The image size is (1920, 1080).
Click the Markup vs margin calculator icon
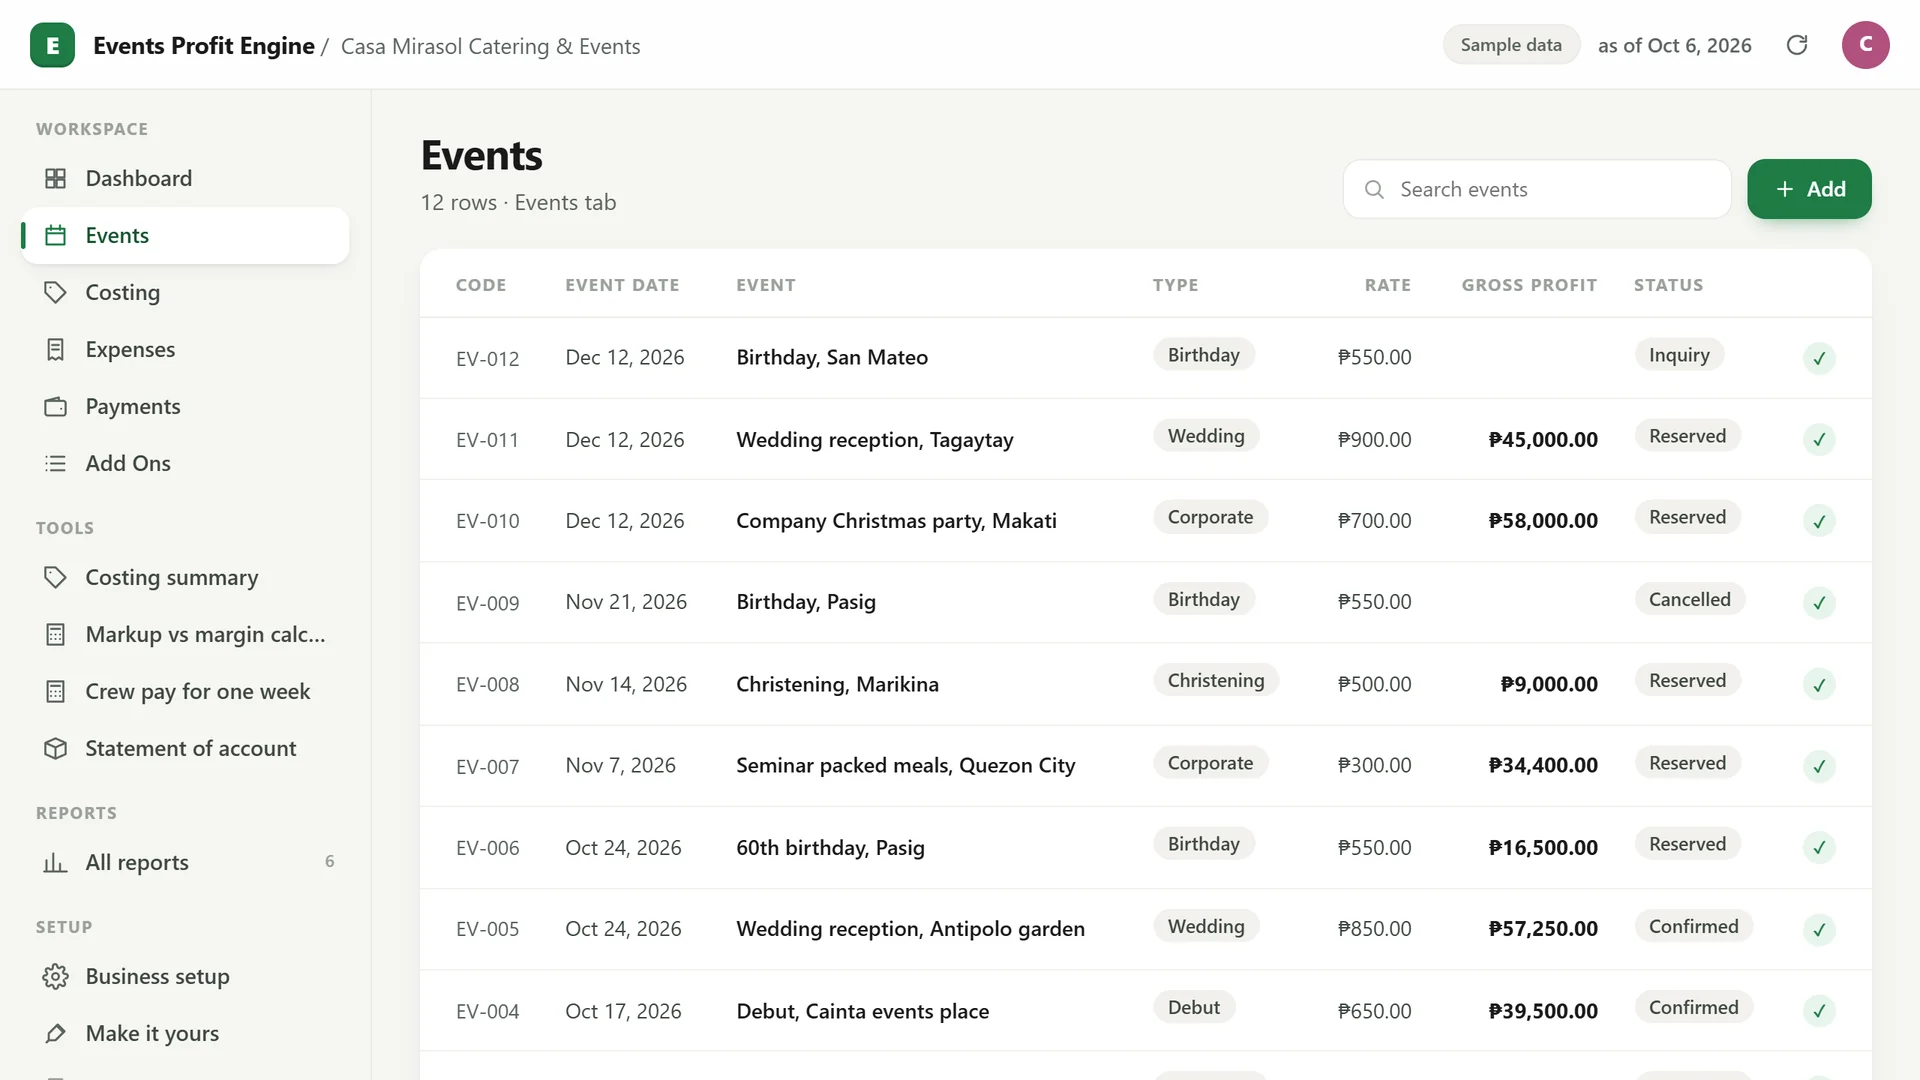click(x=56, y=635)
